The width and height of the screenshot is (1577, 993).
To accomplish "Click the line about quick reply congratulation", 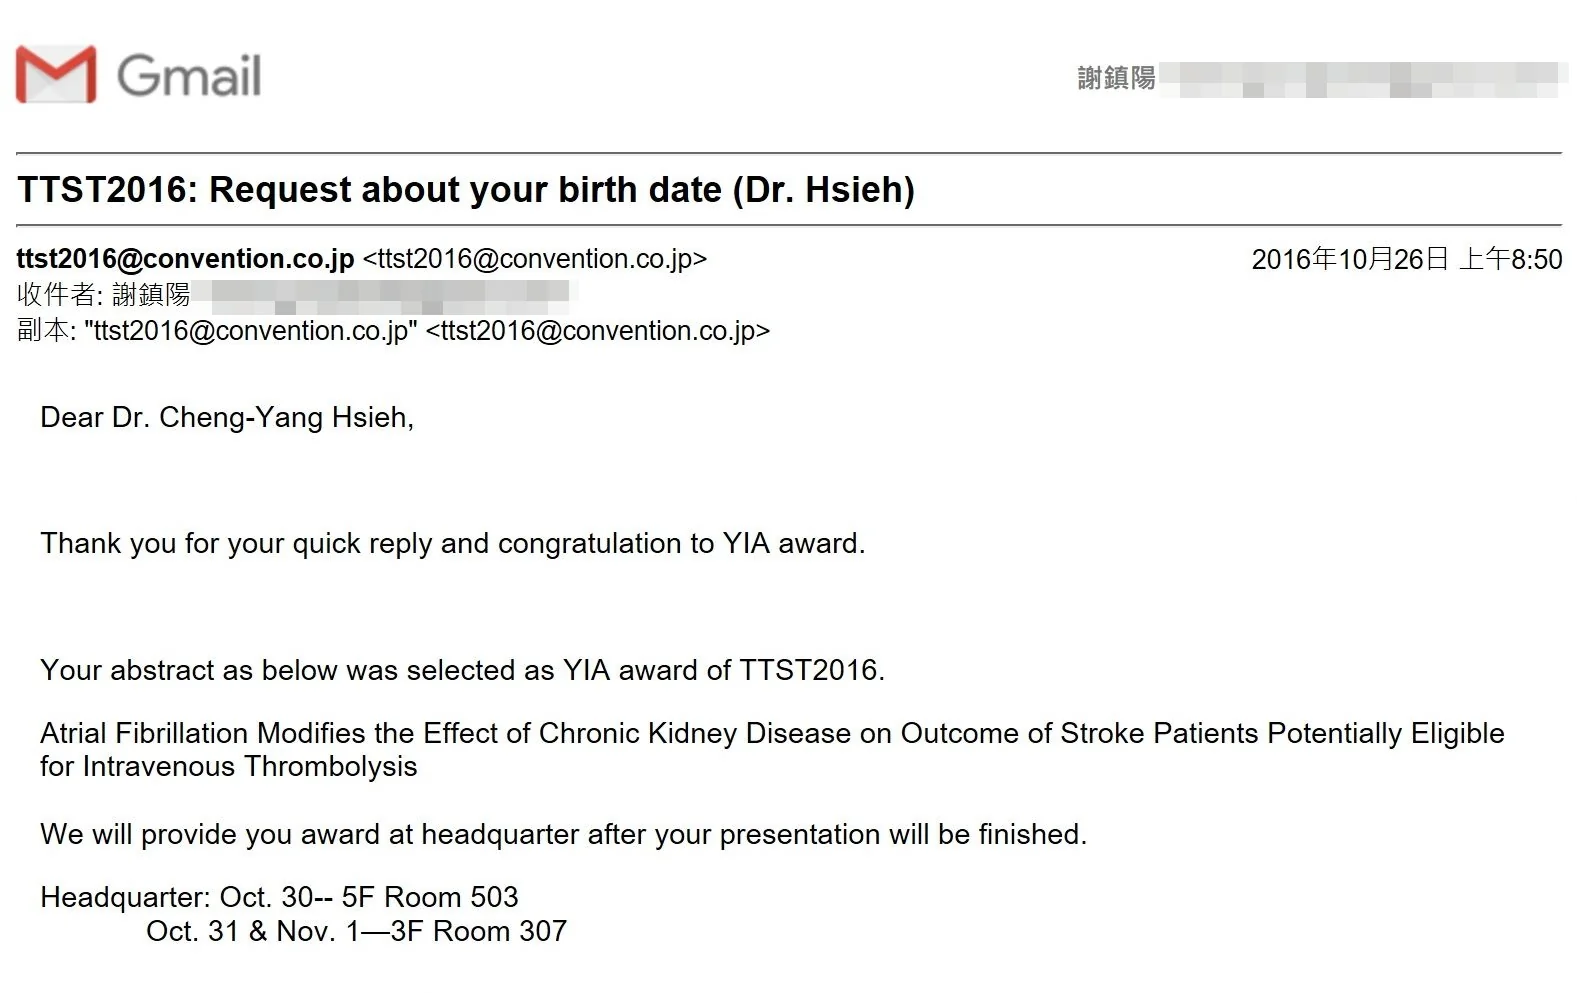I will [x=453, y=543].
